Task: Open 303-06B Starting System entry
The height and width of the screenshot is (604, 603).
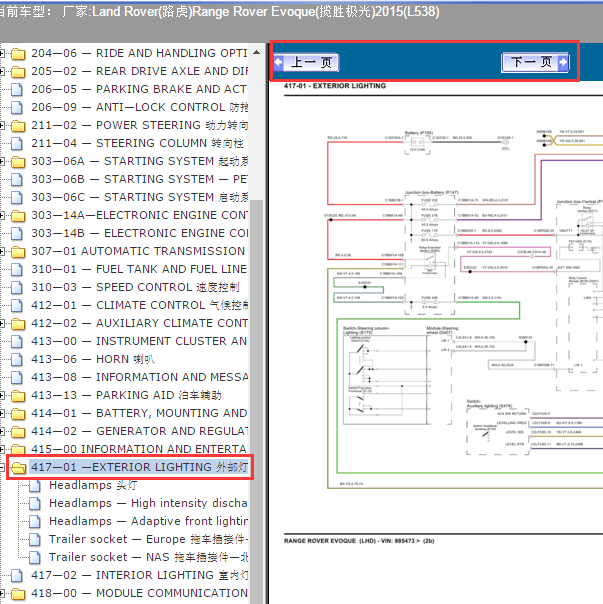Action: [x=139, y=180]
